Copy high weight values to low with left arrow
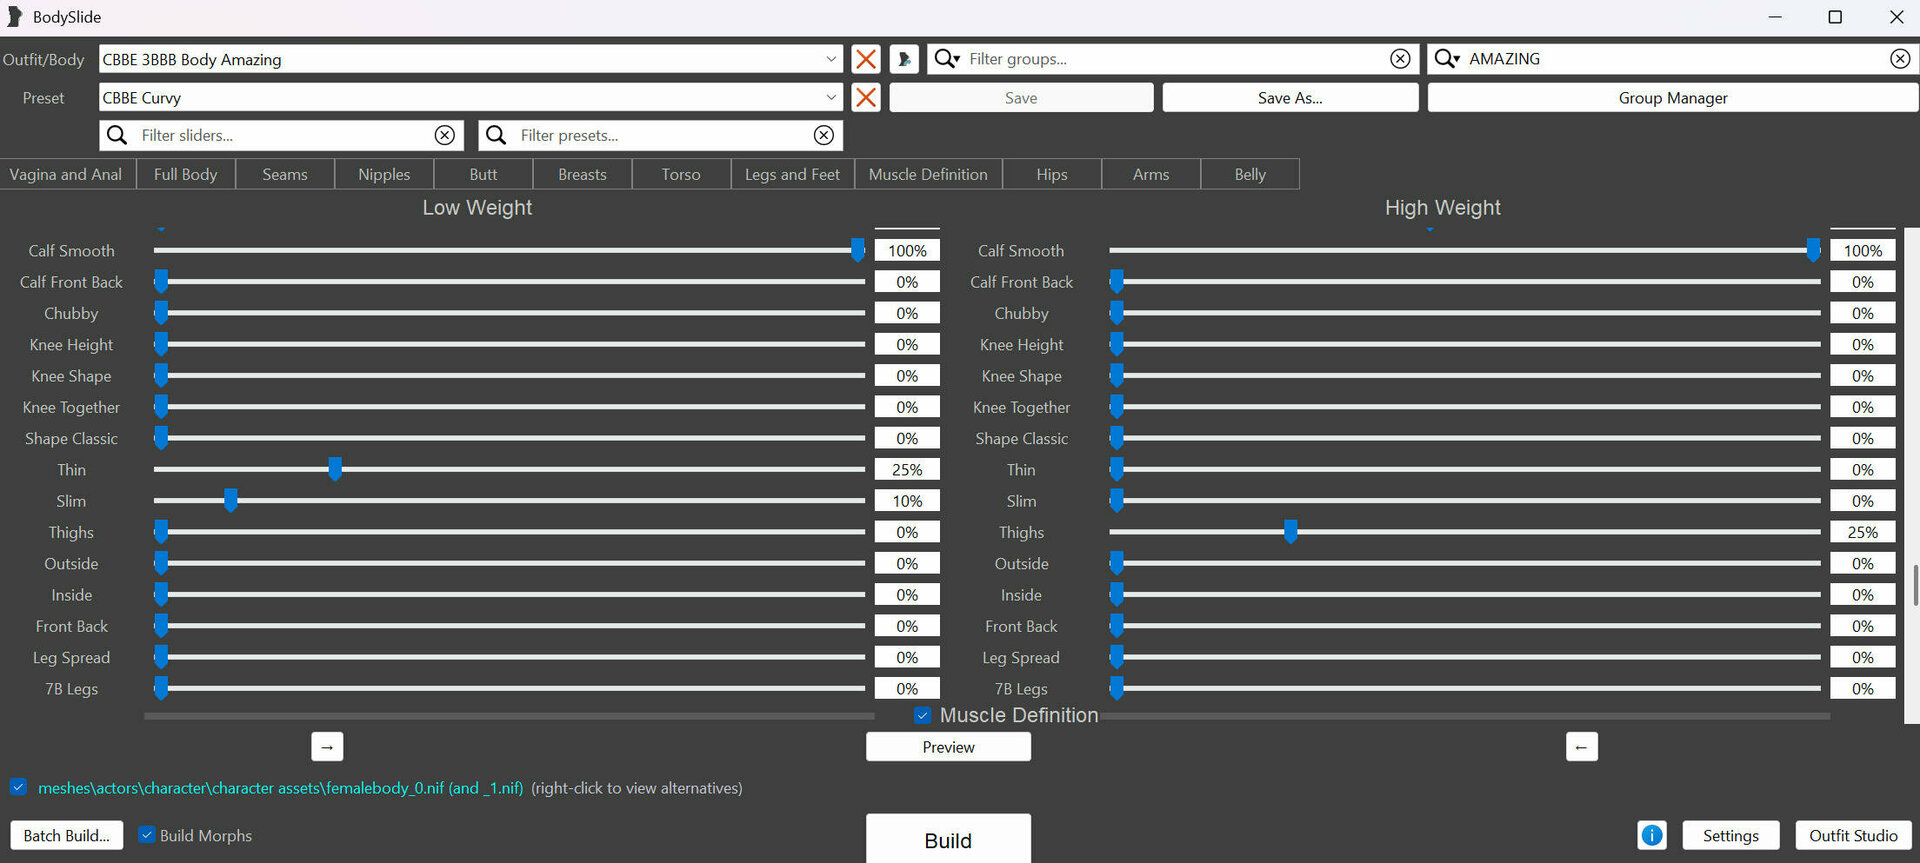 pyautogui.click(x=1581, y=747)
